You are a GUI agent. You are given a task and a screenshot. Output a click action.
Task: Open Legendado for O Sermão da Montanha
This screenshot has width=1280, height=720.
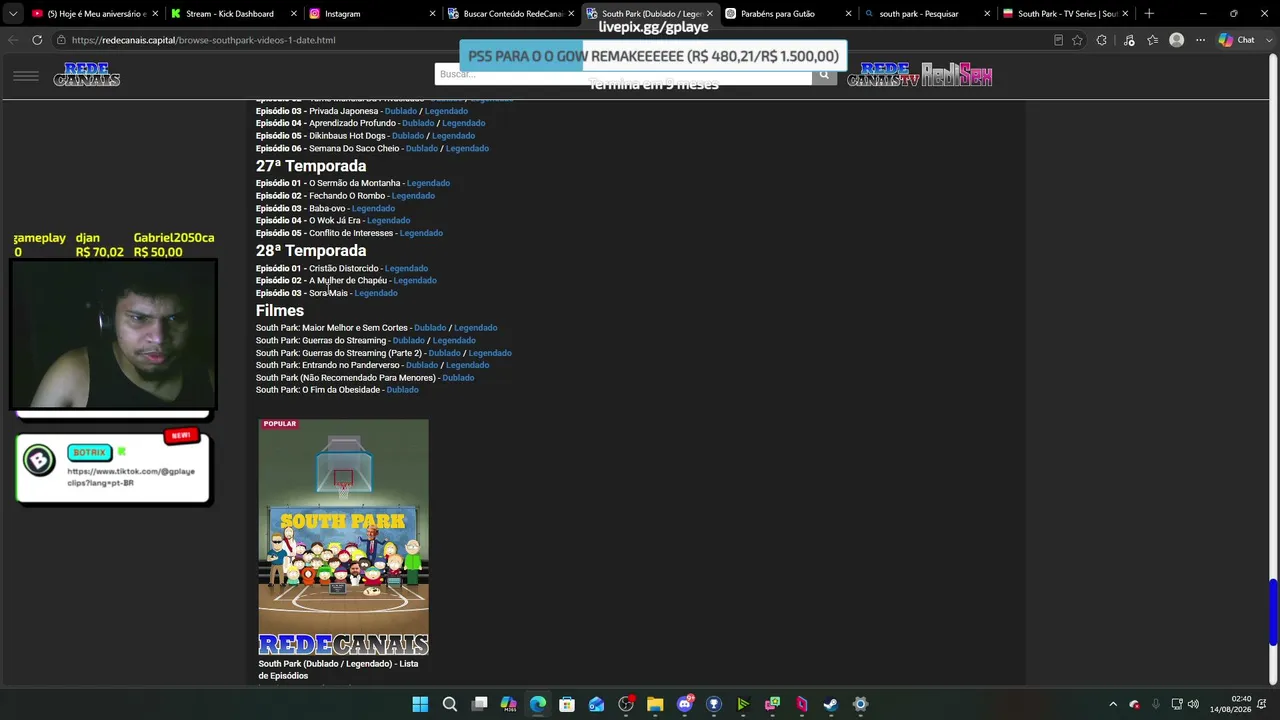pos(428,183)
